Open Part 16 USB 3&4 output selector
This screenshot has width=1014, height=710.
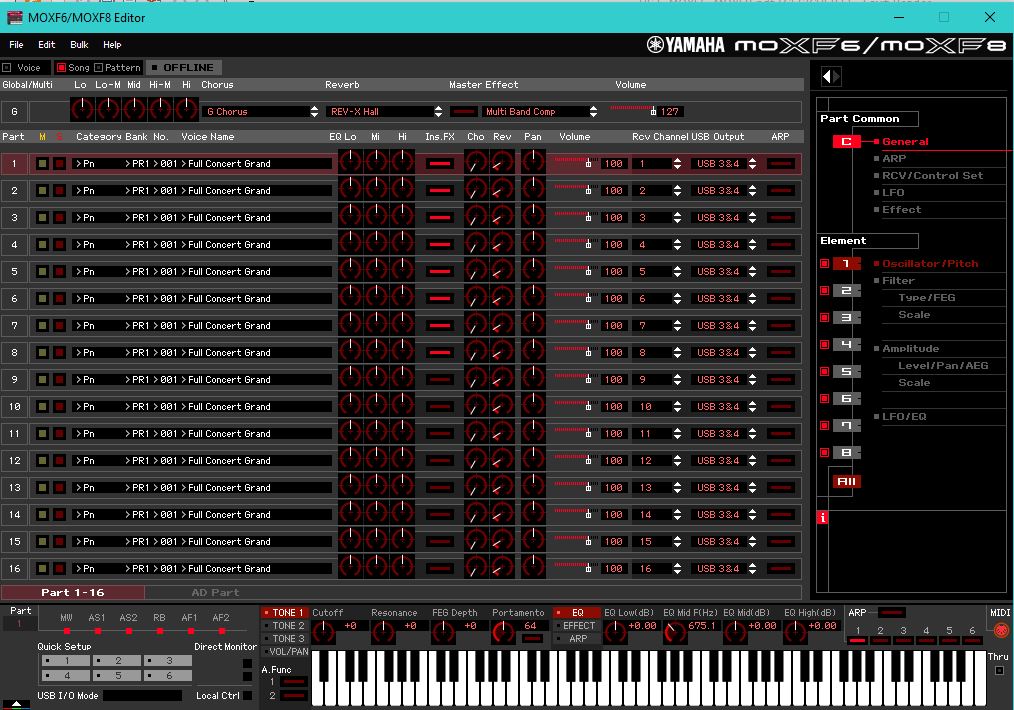tap(724, 568)
